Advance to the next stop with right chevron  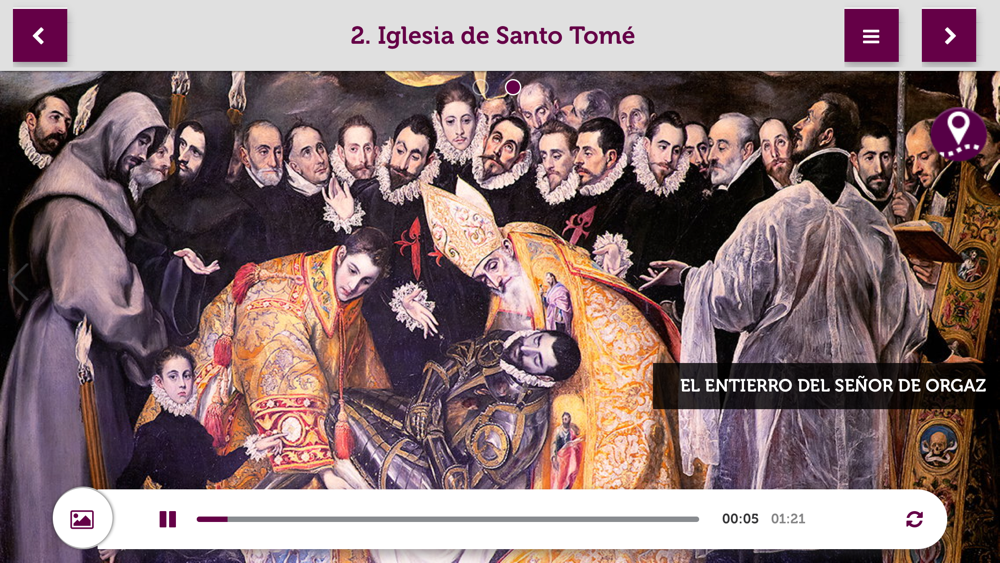click(x=948, y=36)
